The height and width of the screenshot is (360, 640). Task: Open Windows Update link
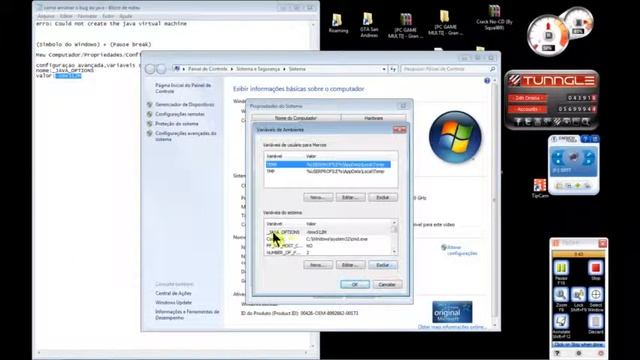[x=173, y=302]
